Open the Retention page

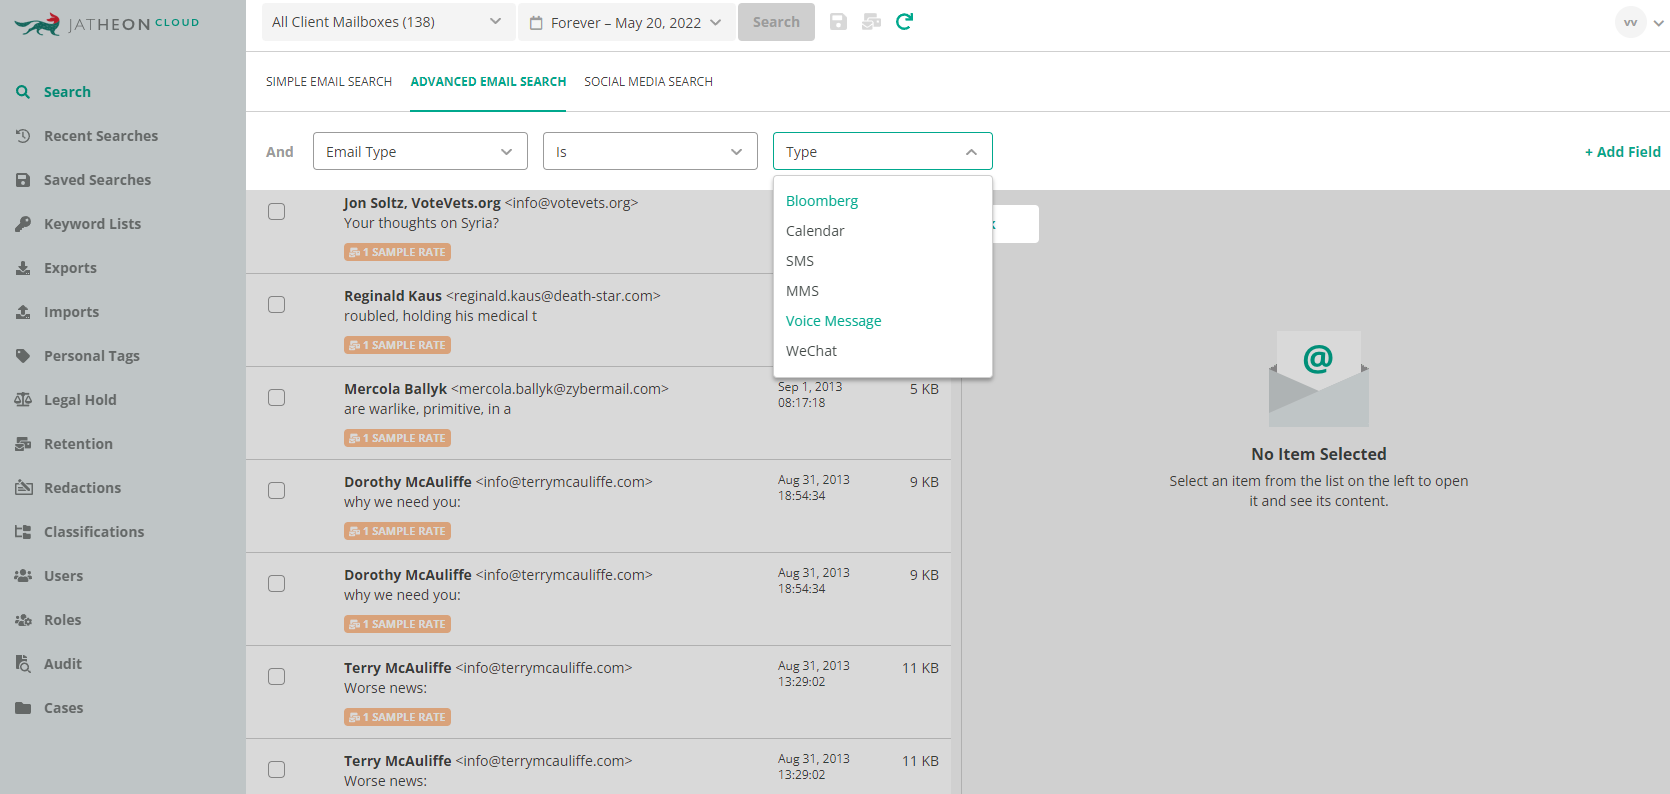tap(78, 444)
